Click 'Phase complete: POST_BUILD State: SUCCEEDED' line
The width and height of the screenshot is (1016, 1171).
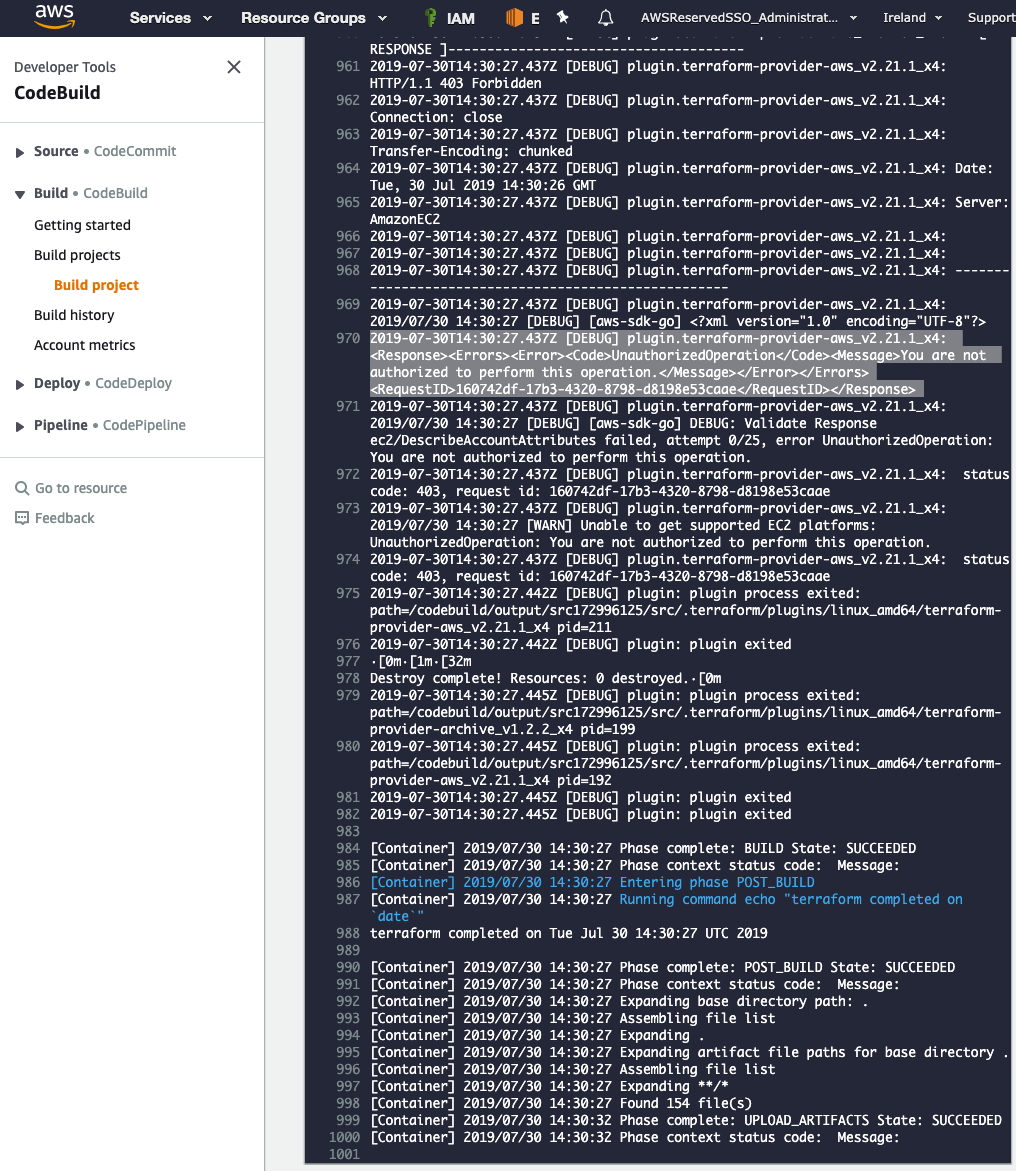[x=663, y=967]
